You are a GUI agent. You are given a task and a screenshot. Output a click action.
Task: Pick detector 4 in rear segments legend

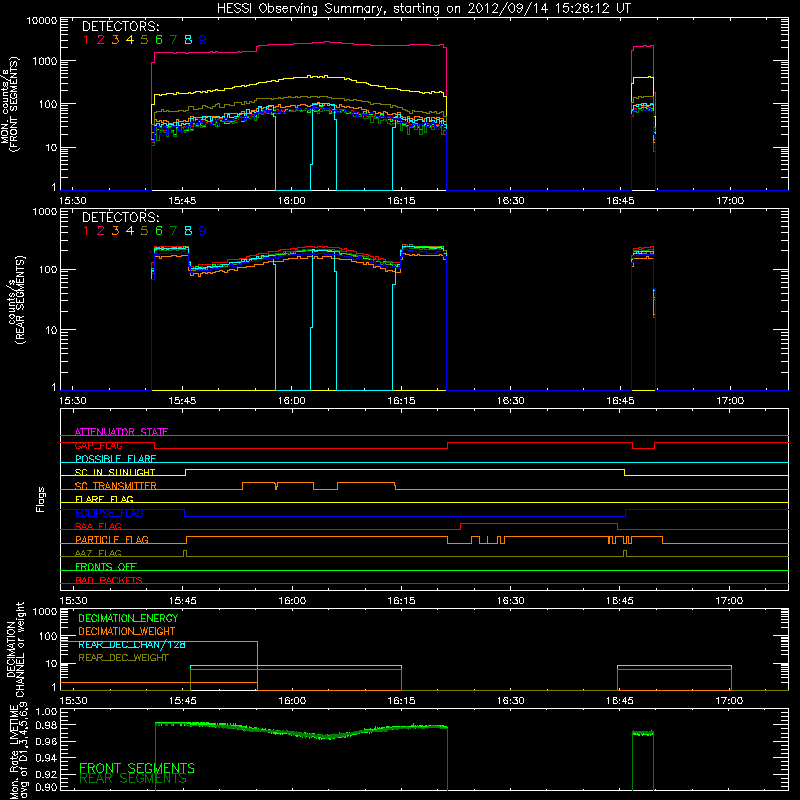click(x=130, y=231)
